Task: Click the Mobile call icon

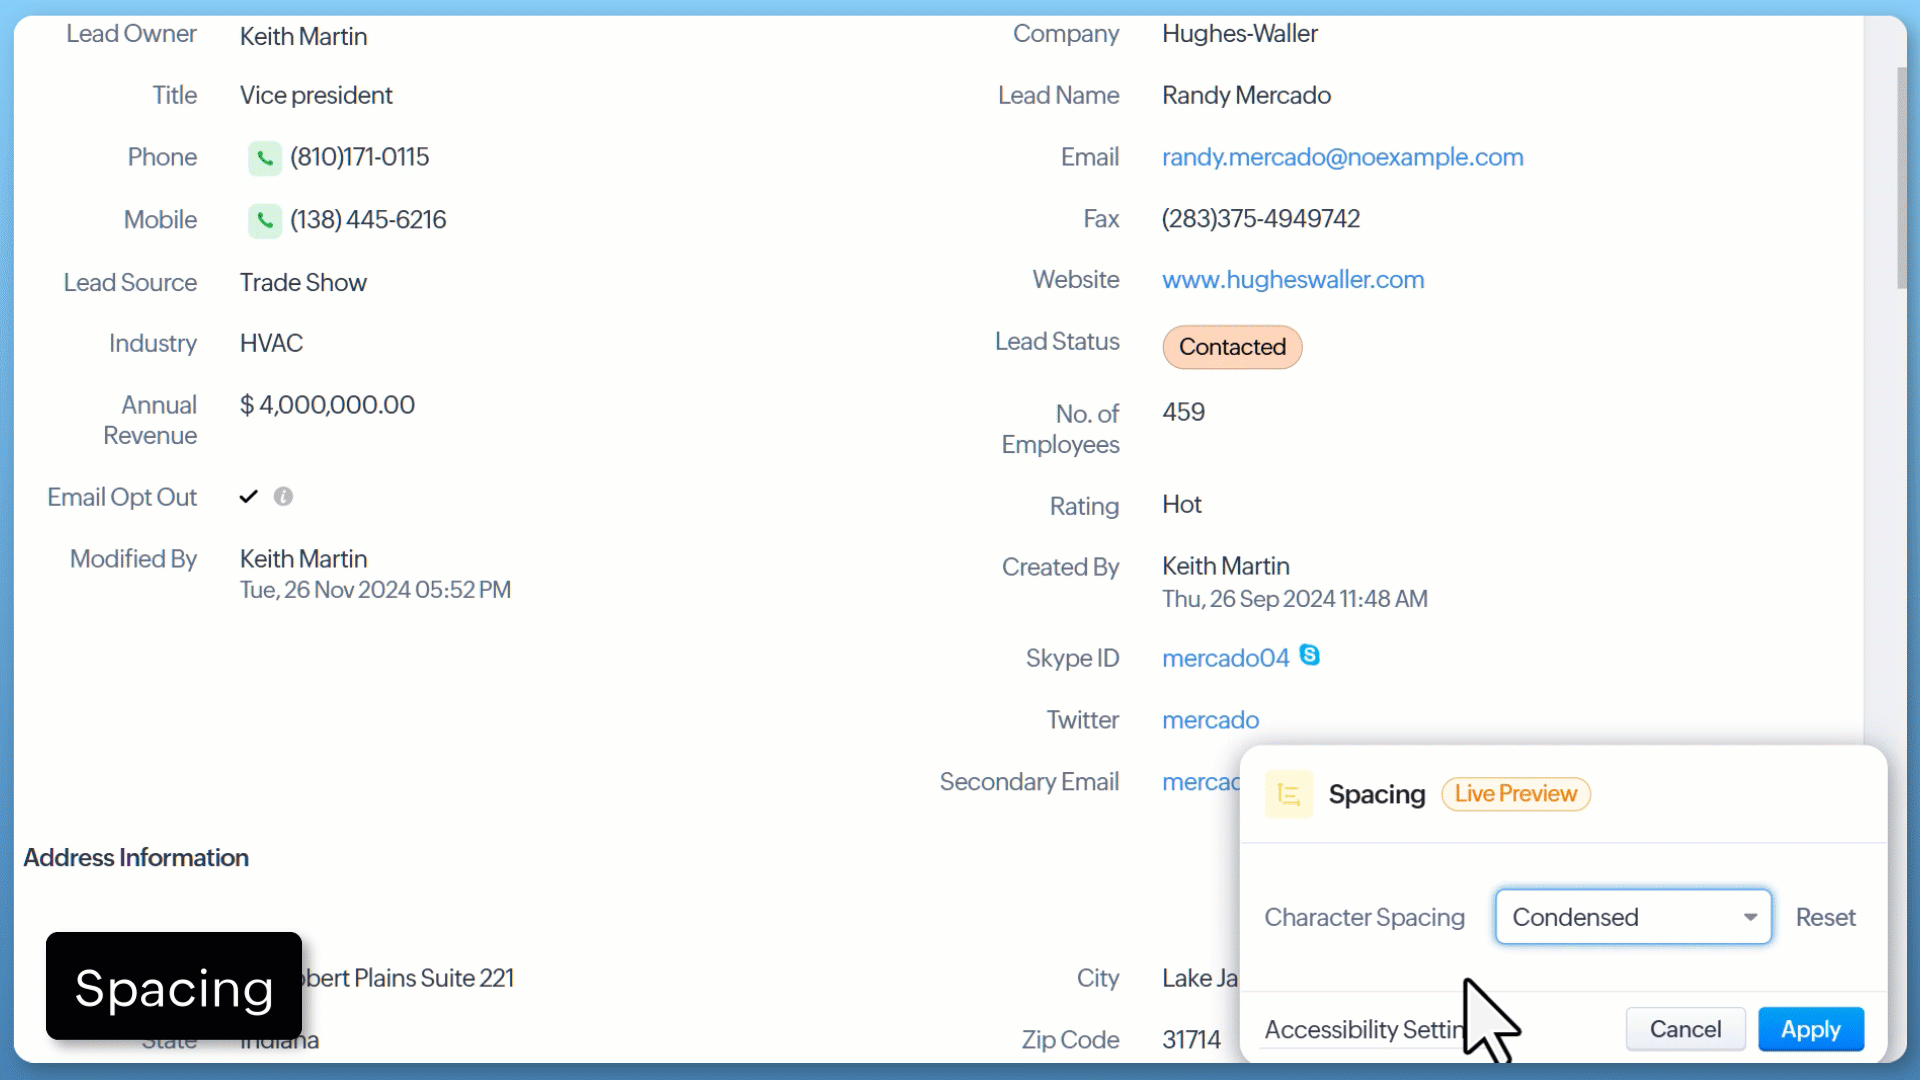Action: pyautogui.click(x=264, y=220)
